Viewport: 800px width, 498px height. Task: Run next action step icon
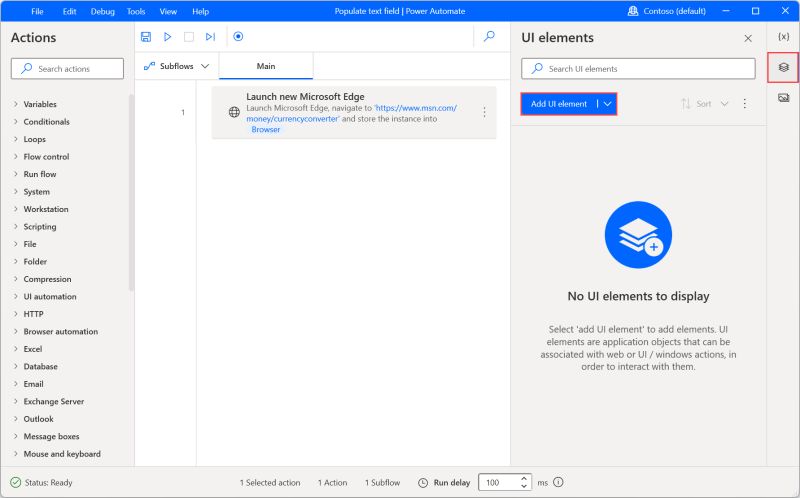[210, 37]
